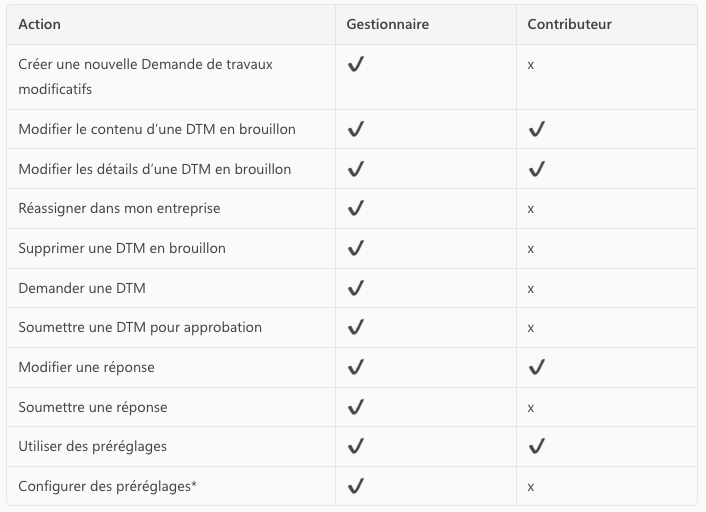Click Gestionnaire checkmark for Créer une nouvelle Demande
This screenshot has height=512, width=706.
click(x=355, y=64)
